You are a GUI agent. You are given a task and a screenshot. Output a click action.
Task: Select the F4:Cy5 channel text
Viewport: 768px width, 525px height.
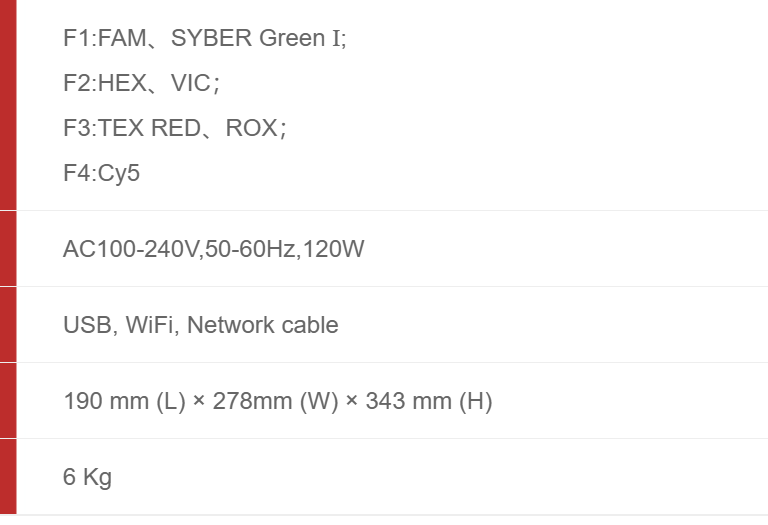pos(101,174)
